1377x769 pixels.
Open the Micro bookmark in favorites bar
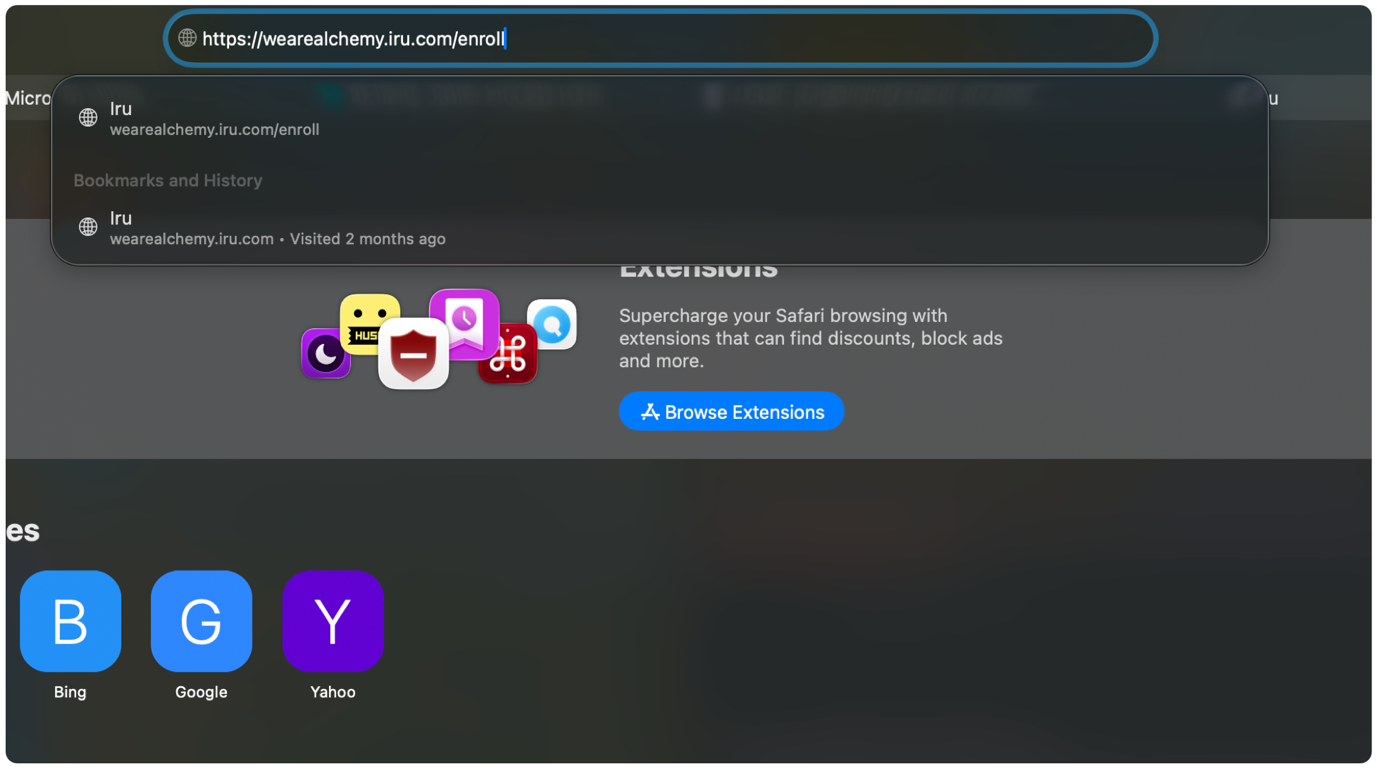(28, 98)
